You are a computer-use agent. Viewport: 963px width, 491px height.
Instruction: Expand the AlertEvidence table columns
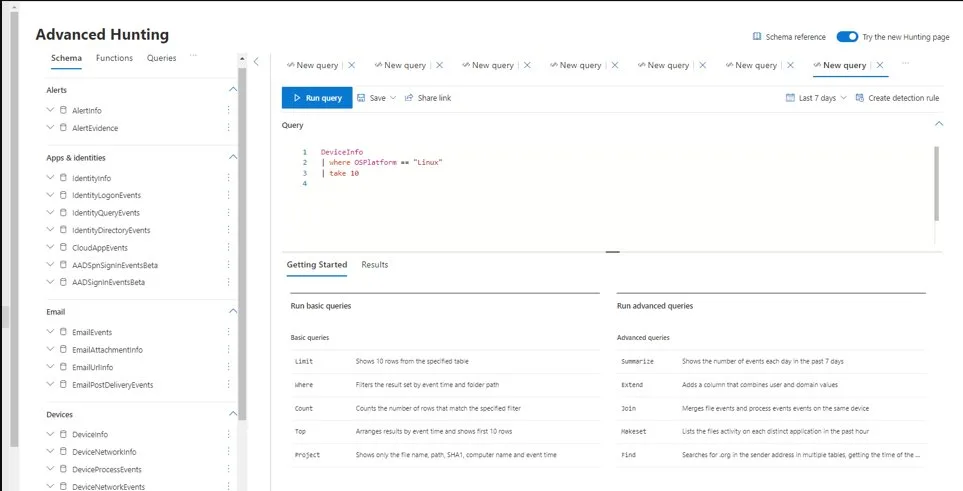pos(50,127)
